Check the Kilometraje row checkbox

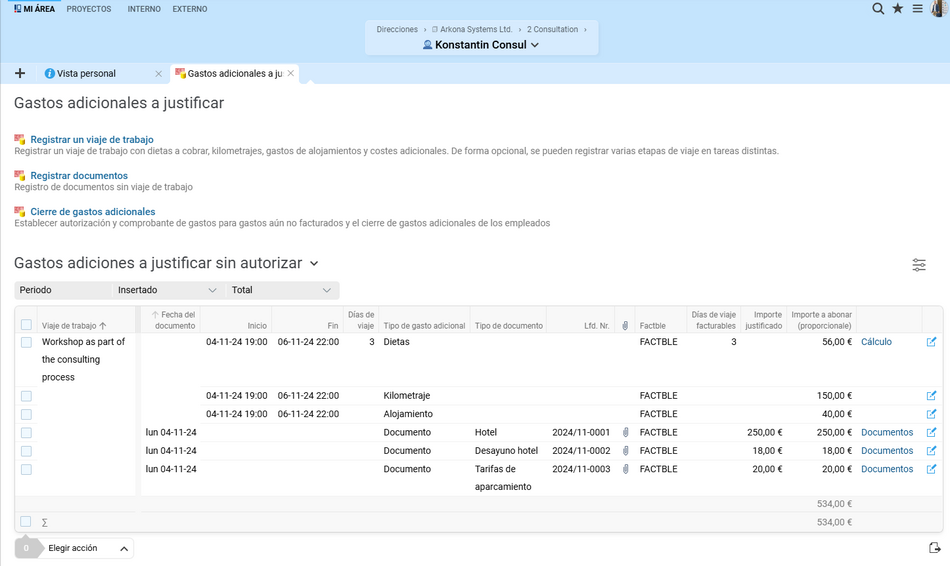pos(26,396)
